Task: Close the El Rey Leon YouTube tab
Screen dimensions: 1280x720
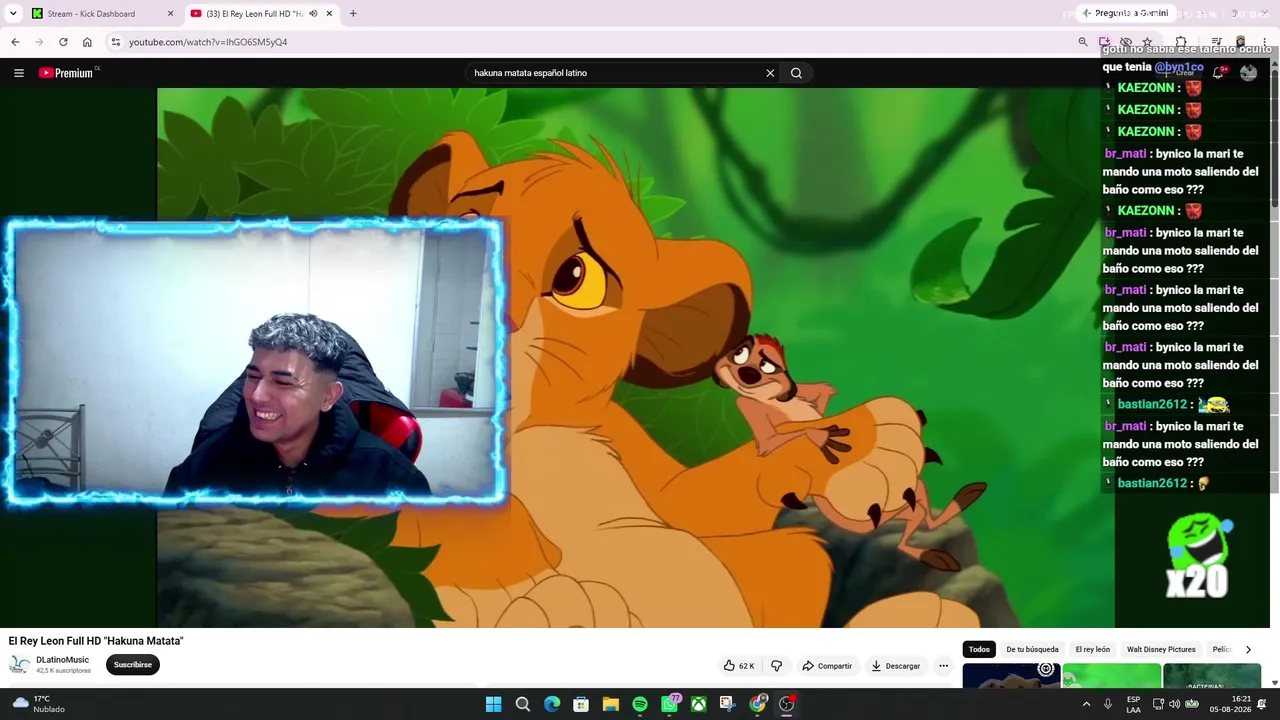Action: (329, 14)
